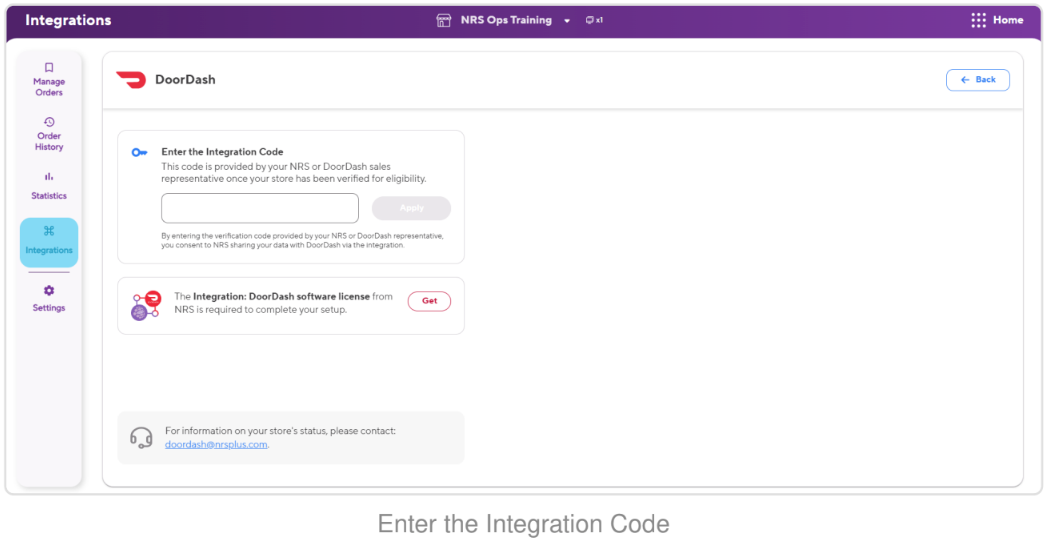Click the 'Enter the Integration Code' heading
Image resolution: width=1048 pixels, height=545 pixels.
point(223,152)
